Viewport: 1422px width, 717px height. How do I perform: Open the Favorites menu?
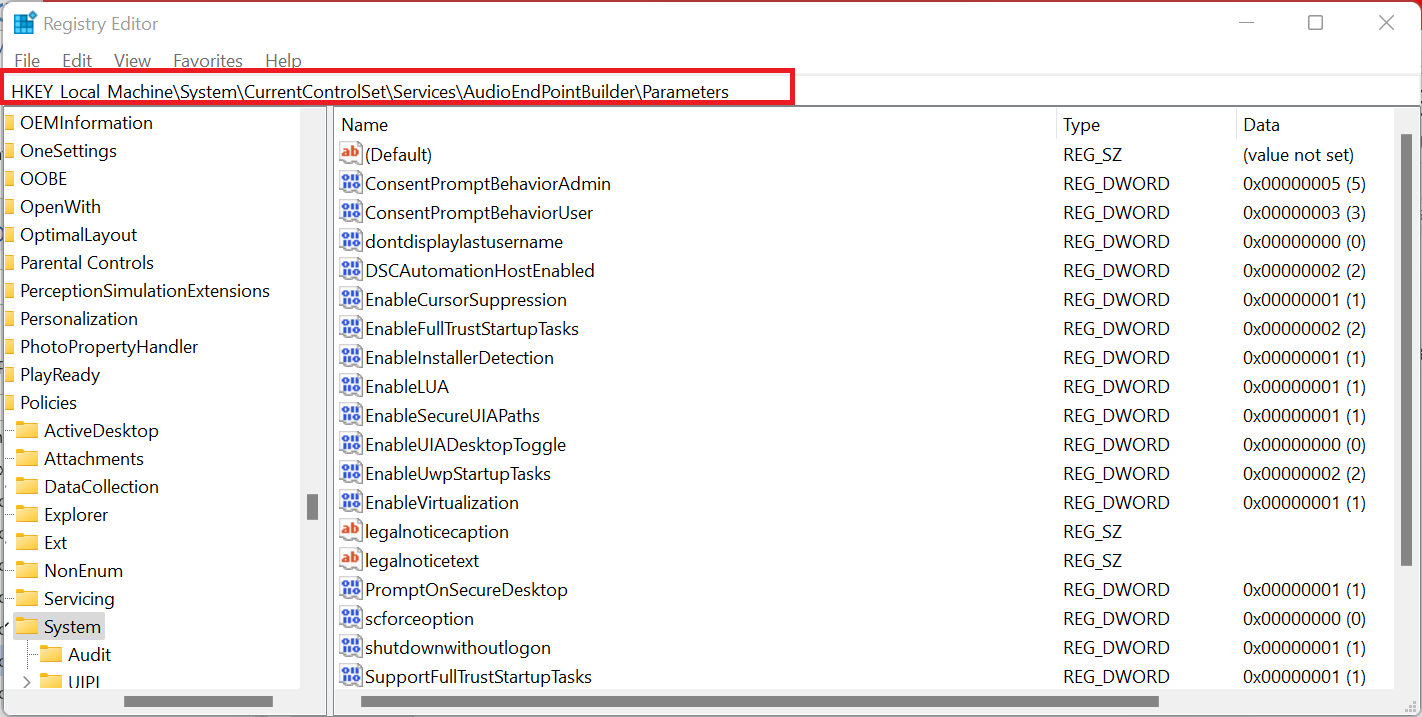(208, 61)
